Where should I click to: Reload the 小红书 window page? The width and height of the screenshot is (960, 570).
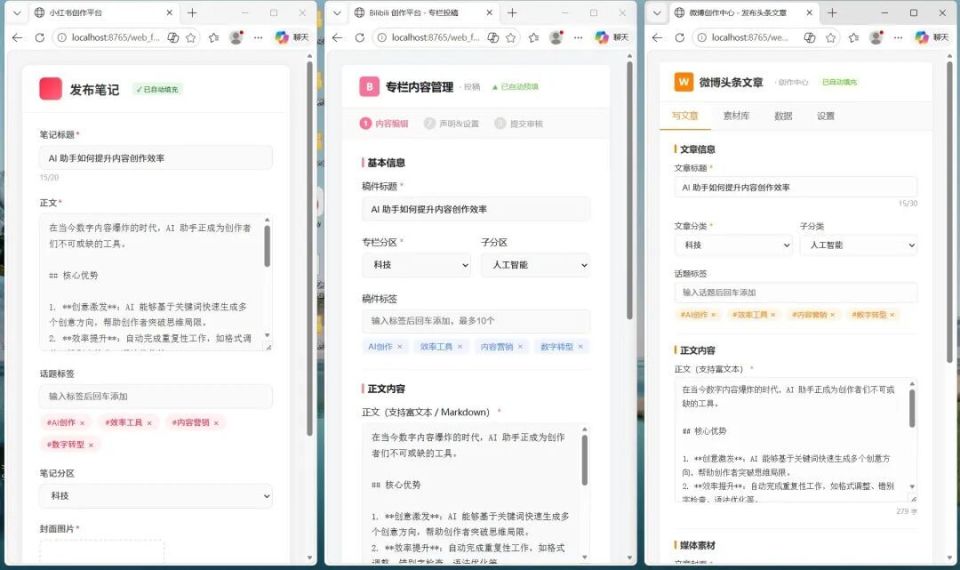click(40, 38)
